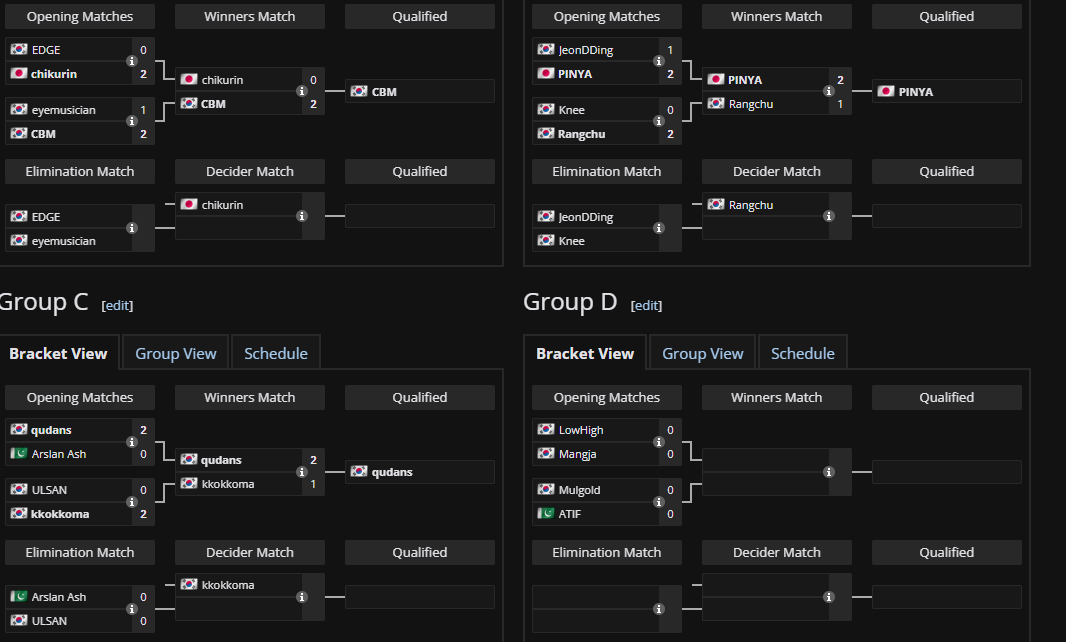1066x642 pixels.
Task: Open match info for EDGE vs chikurin
Action: [x=132, y=61]
